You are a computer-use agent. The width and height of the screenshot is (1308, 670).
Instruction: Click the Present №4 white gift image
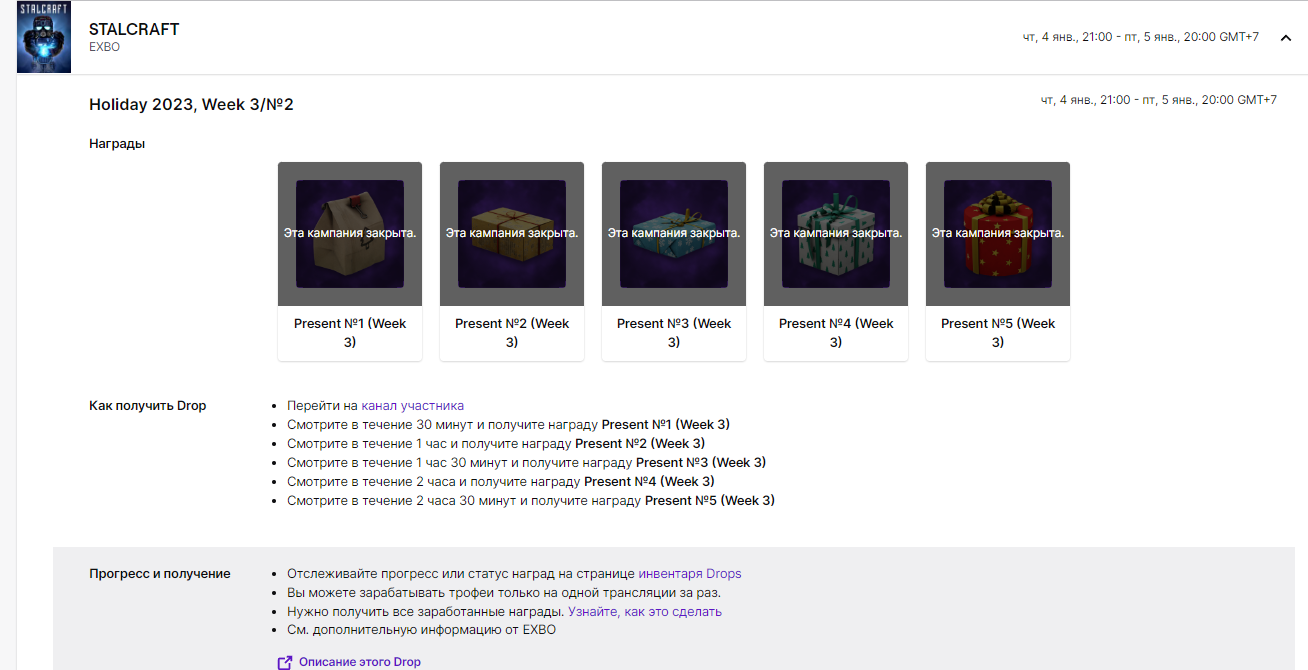tap(836, 234)
